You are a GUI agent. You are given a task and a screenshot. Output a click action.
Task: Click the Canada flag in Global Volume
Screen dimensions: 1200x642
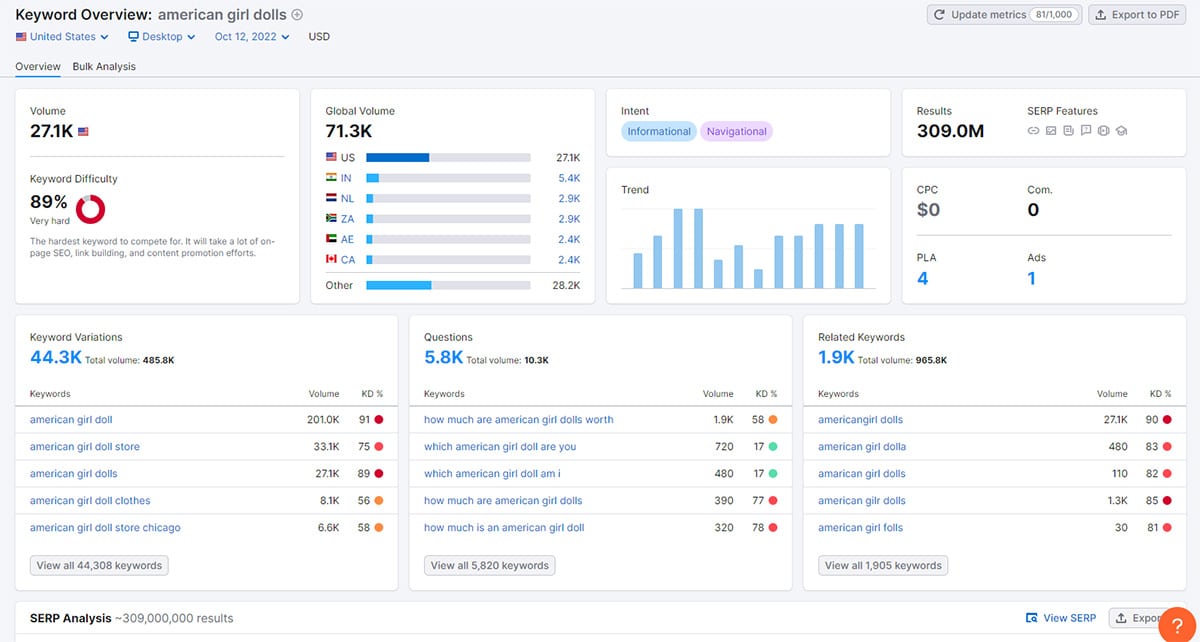332,259
